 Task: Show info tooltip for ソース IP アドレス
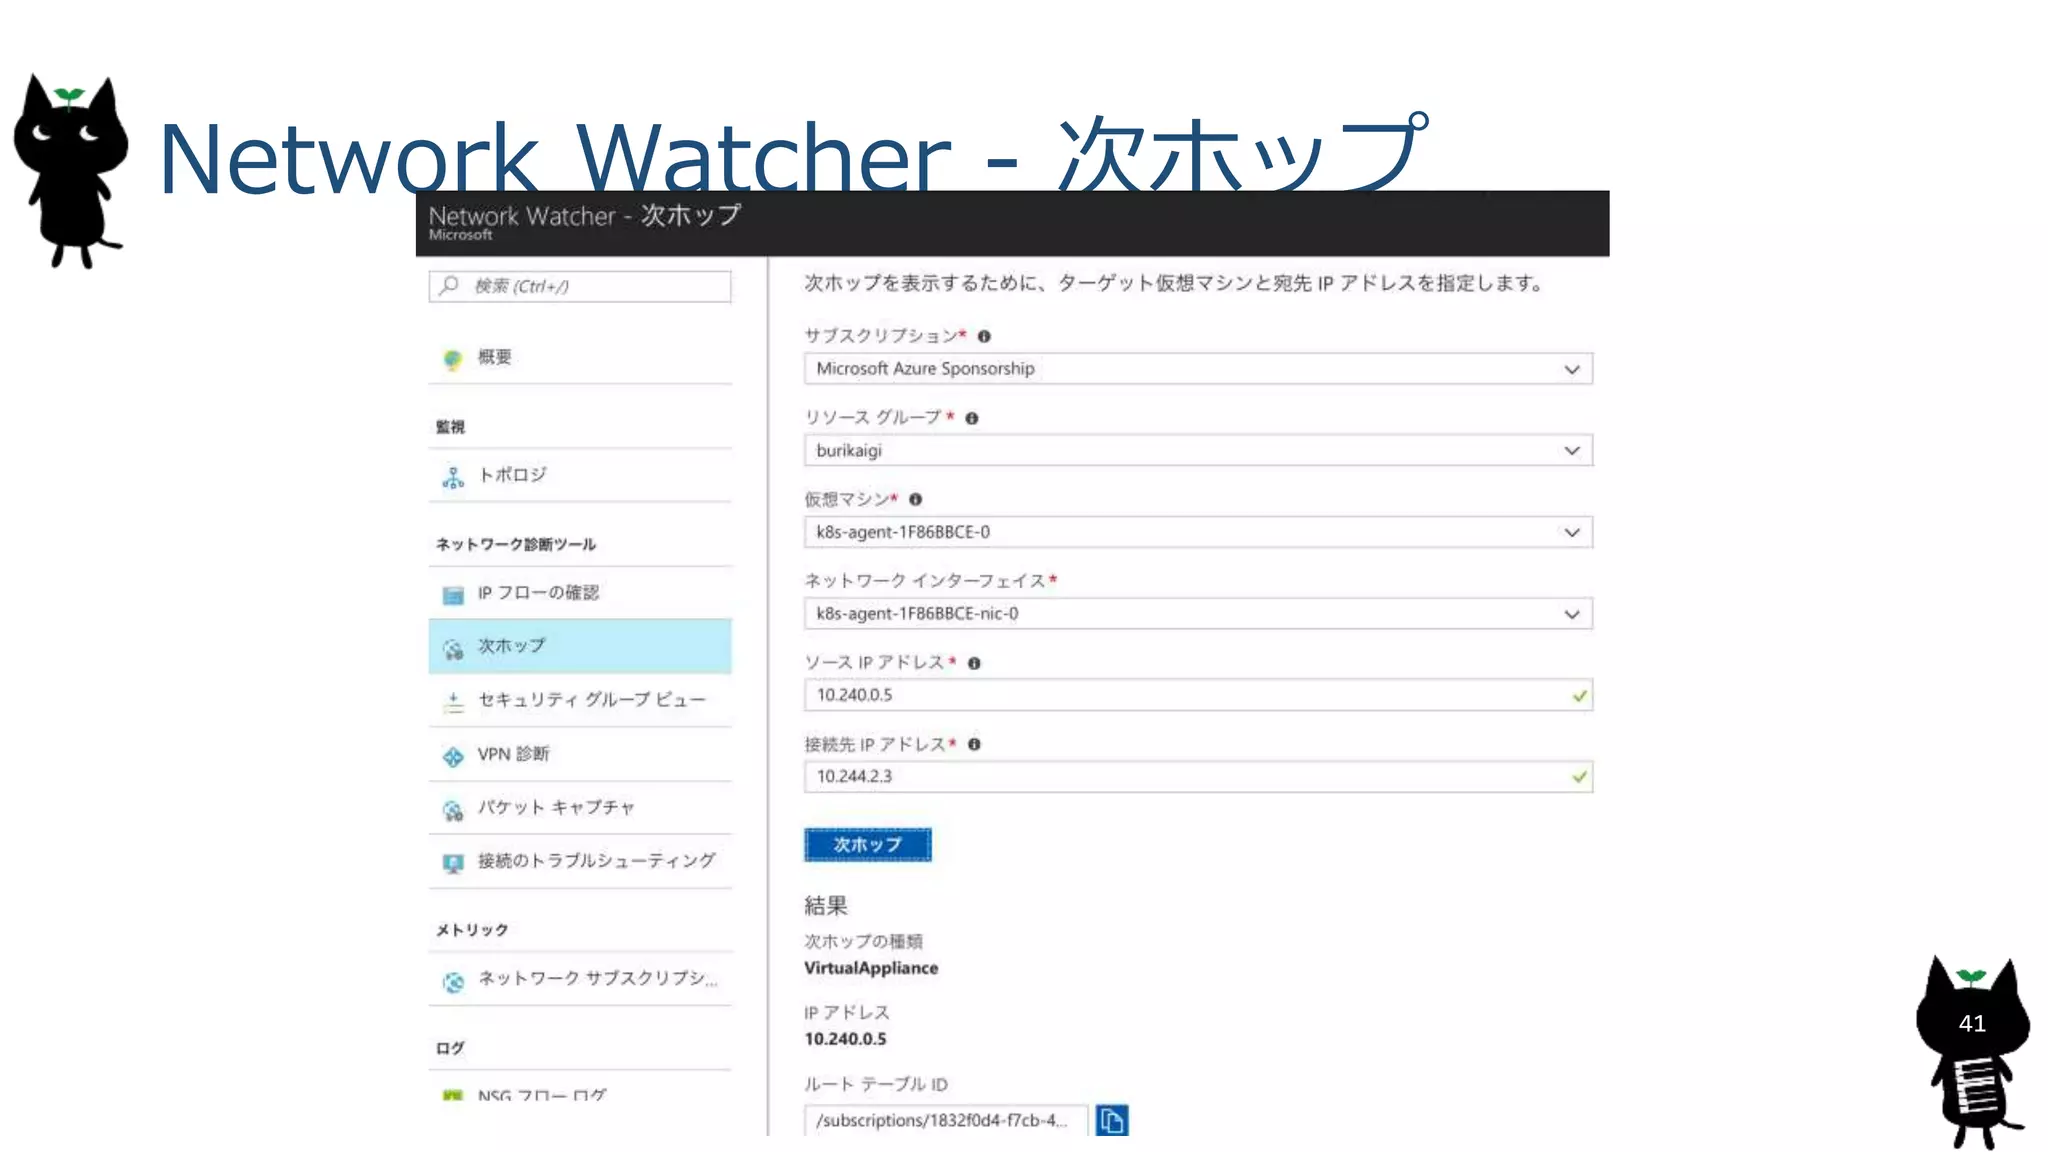(974, 663)
